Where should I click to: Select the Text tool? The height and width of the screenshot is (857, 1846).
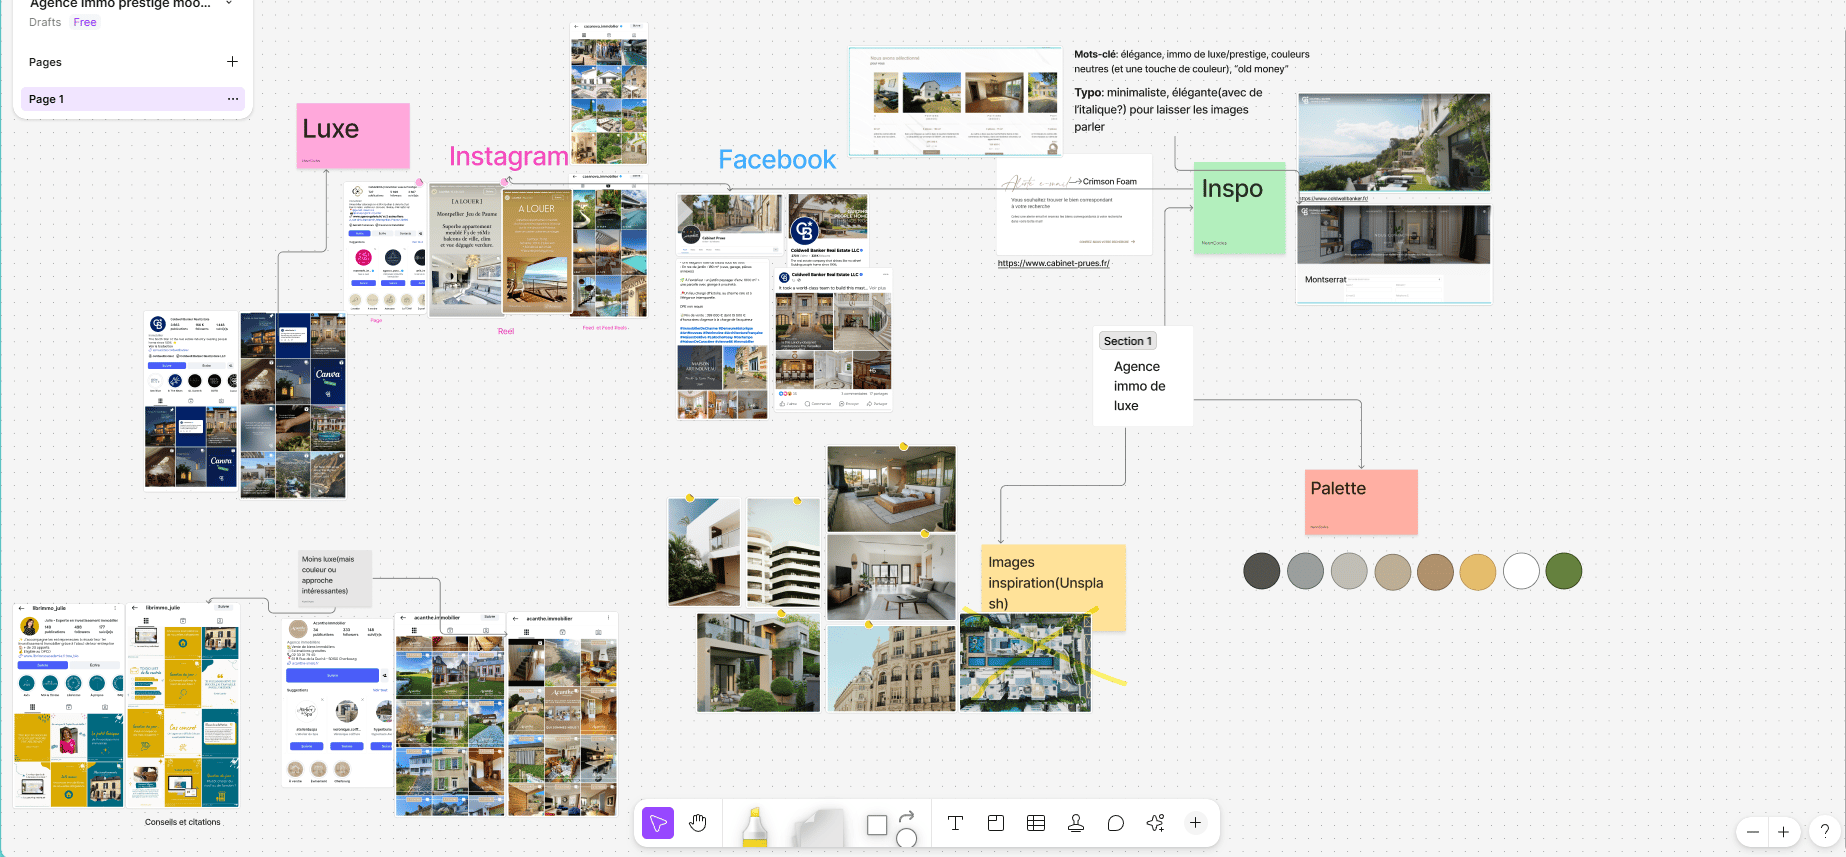(955, 823)
